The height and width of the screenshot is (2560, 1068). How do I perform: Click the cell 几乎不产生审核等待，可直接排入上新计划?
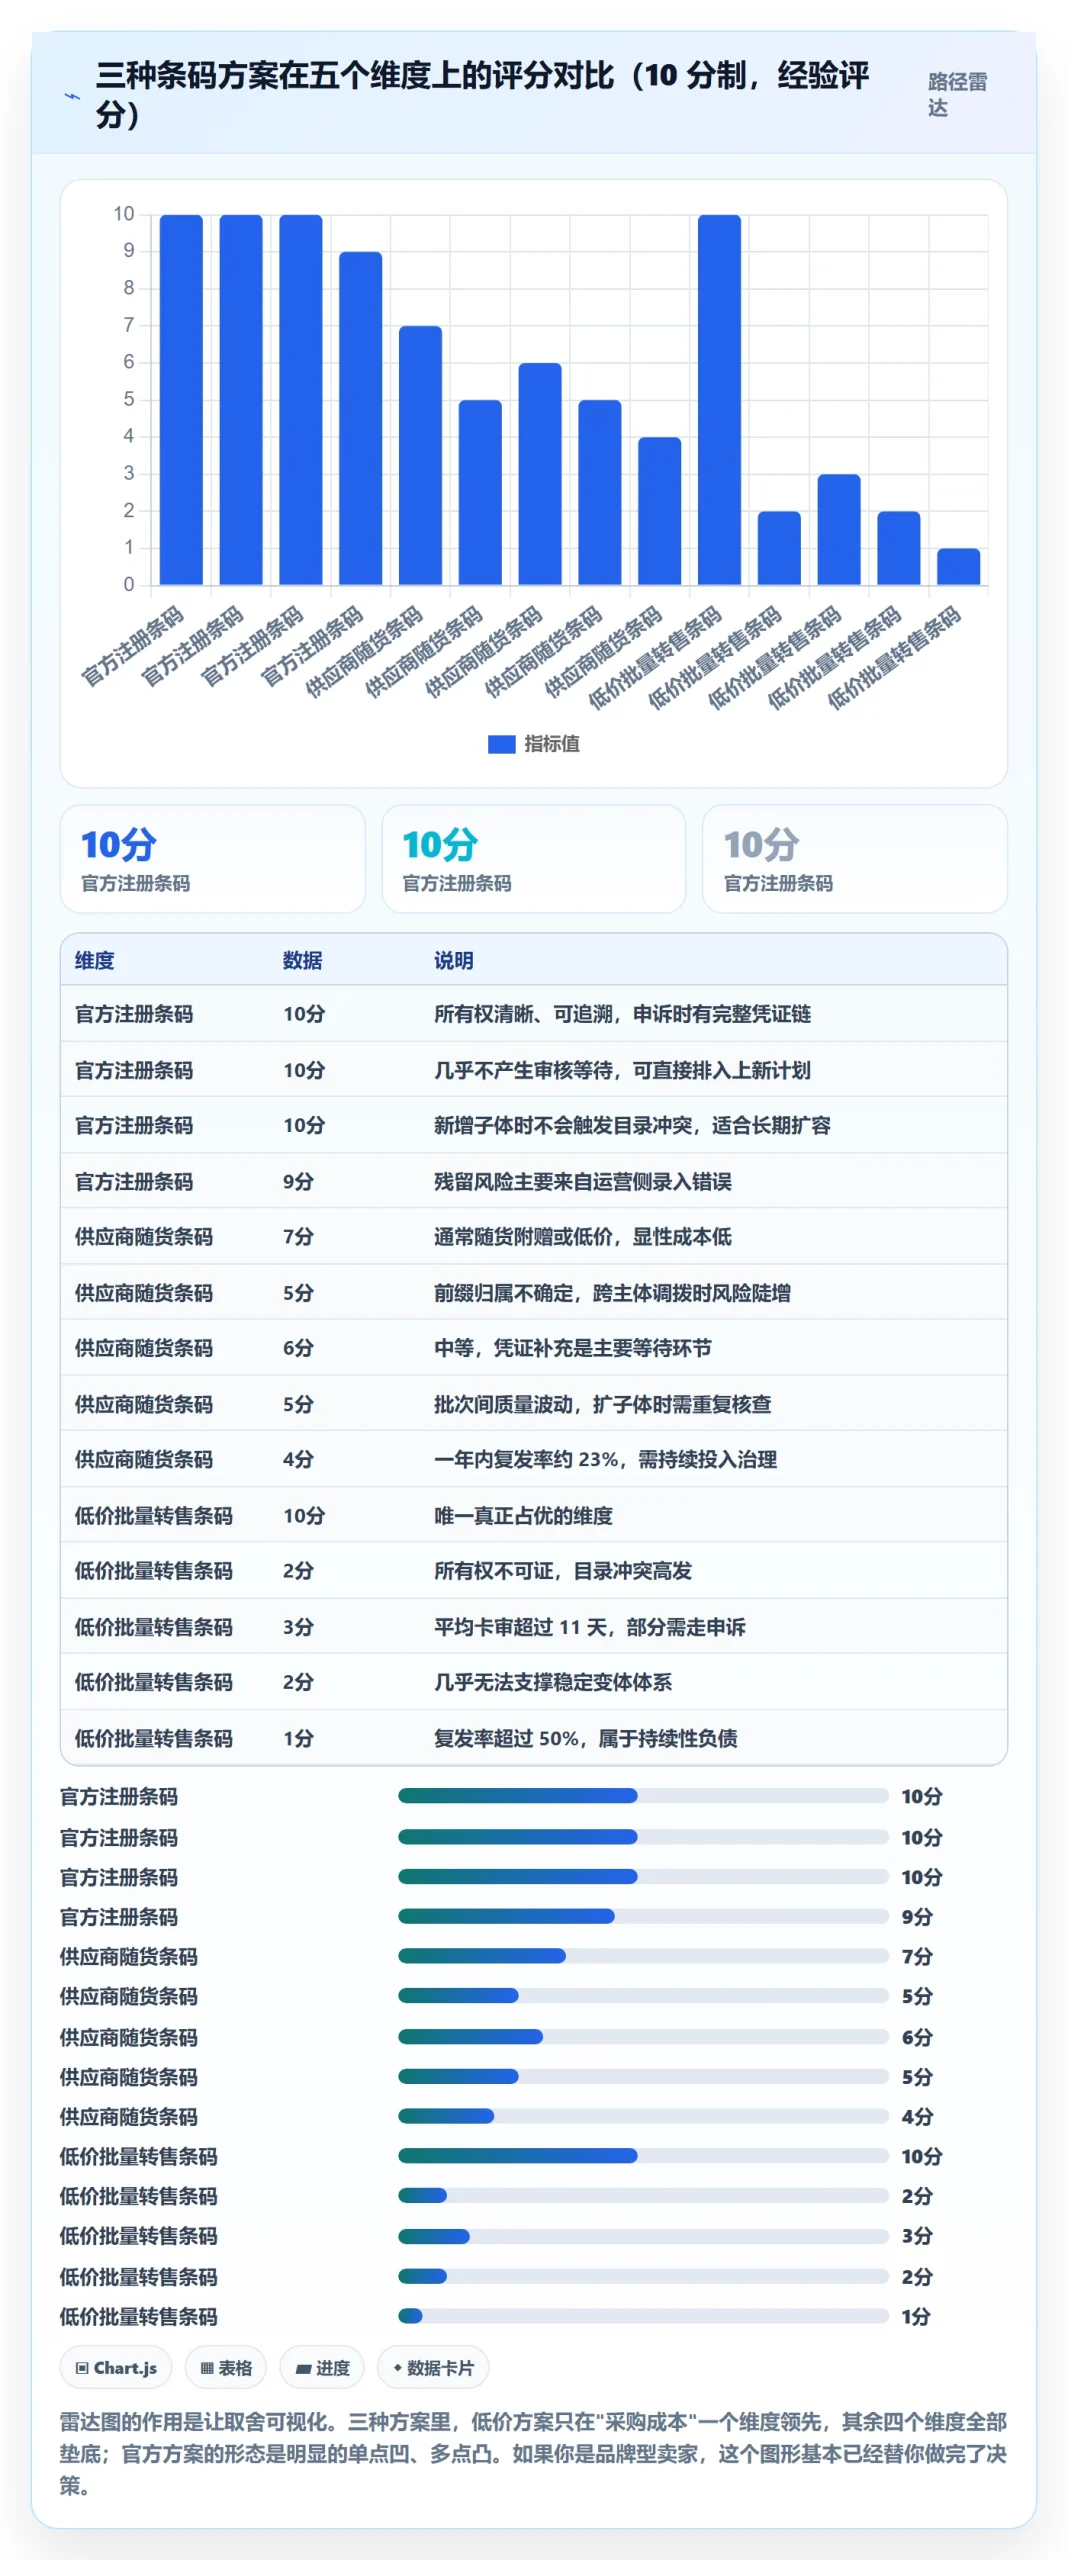click(622, 1070)
